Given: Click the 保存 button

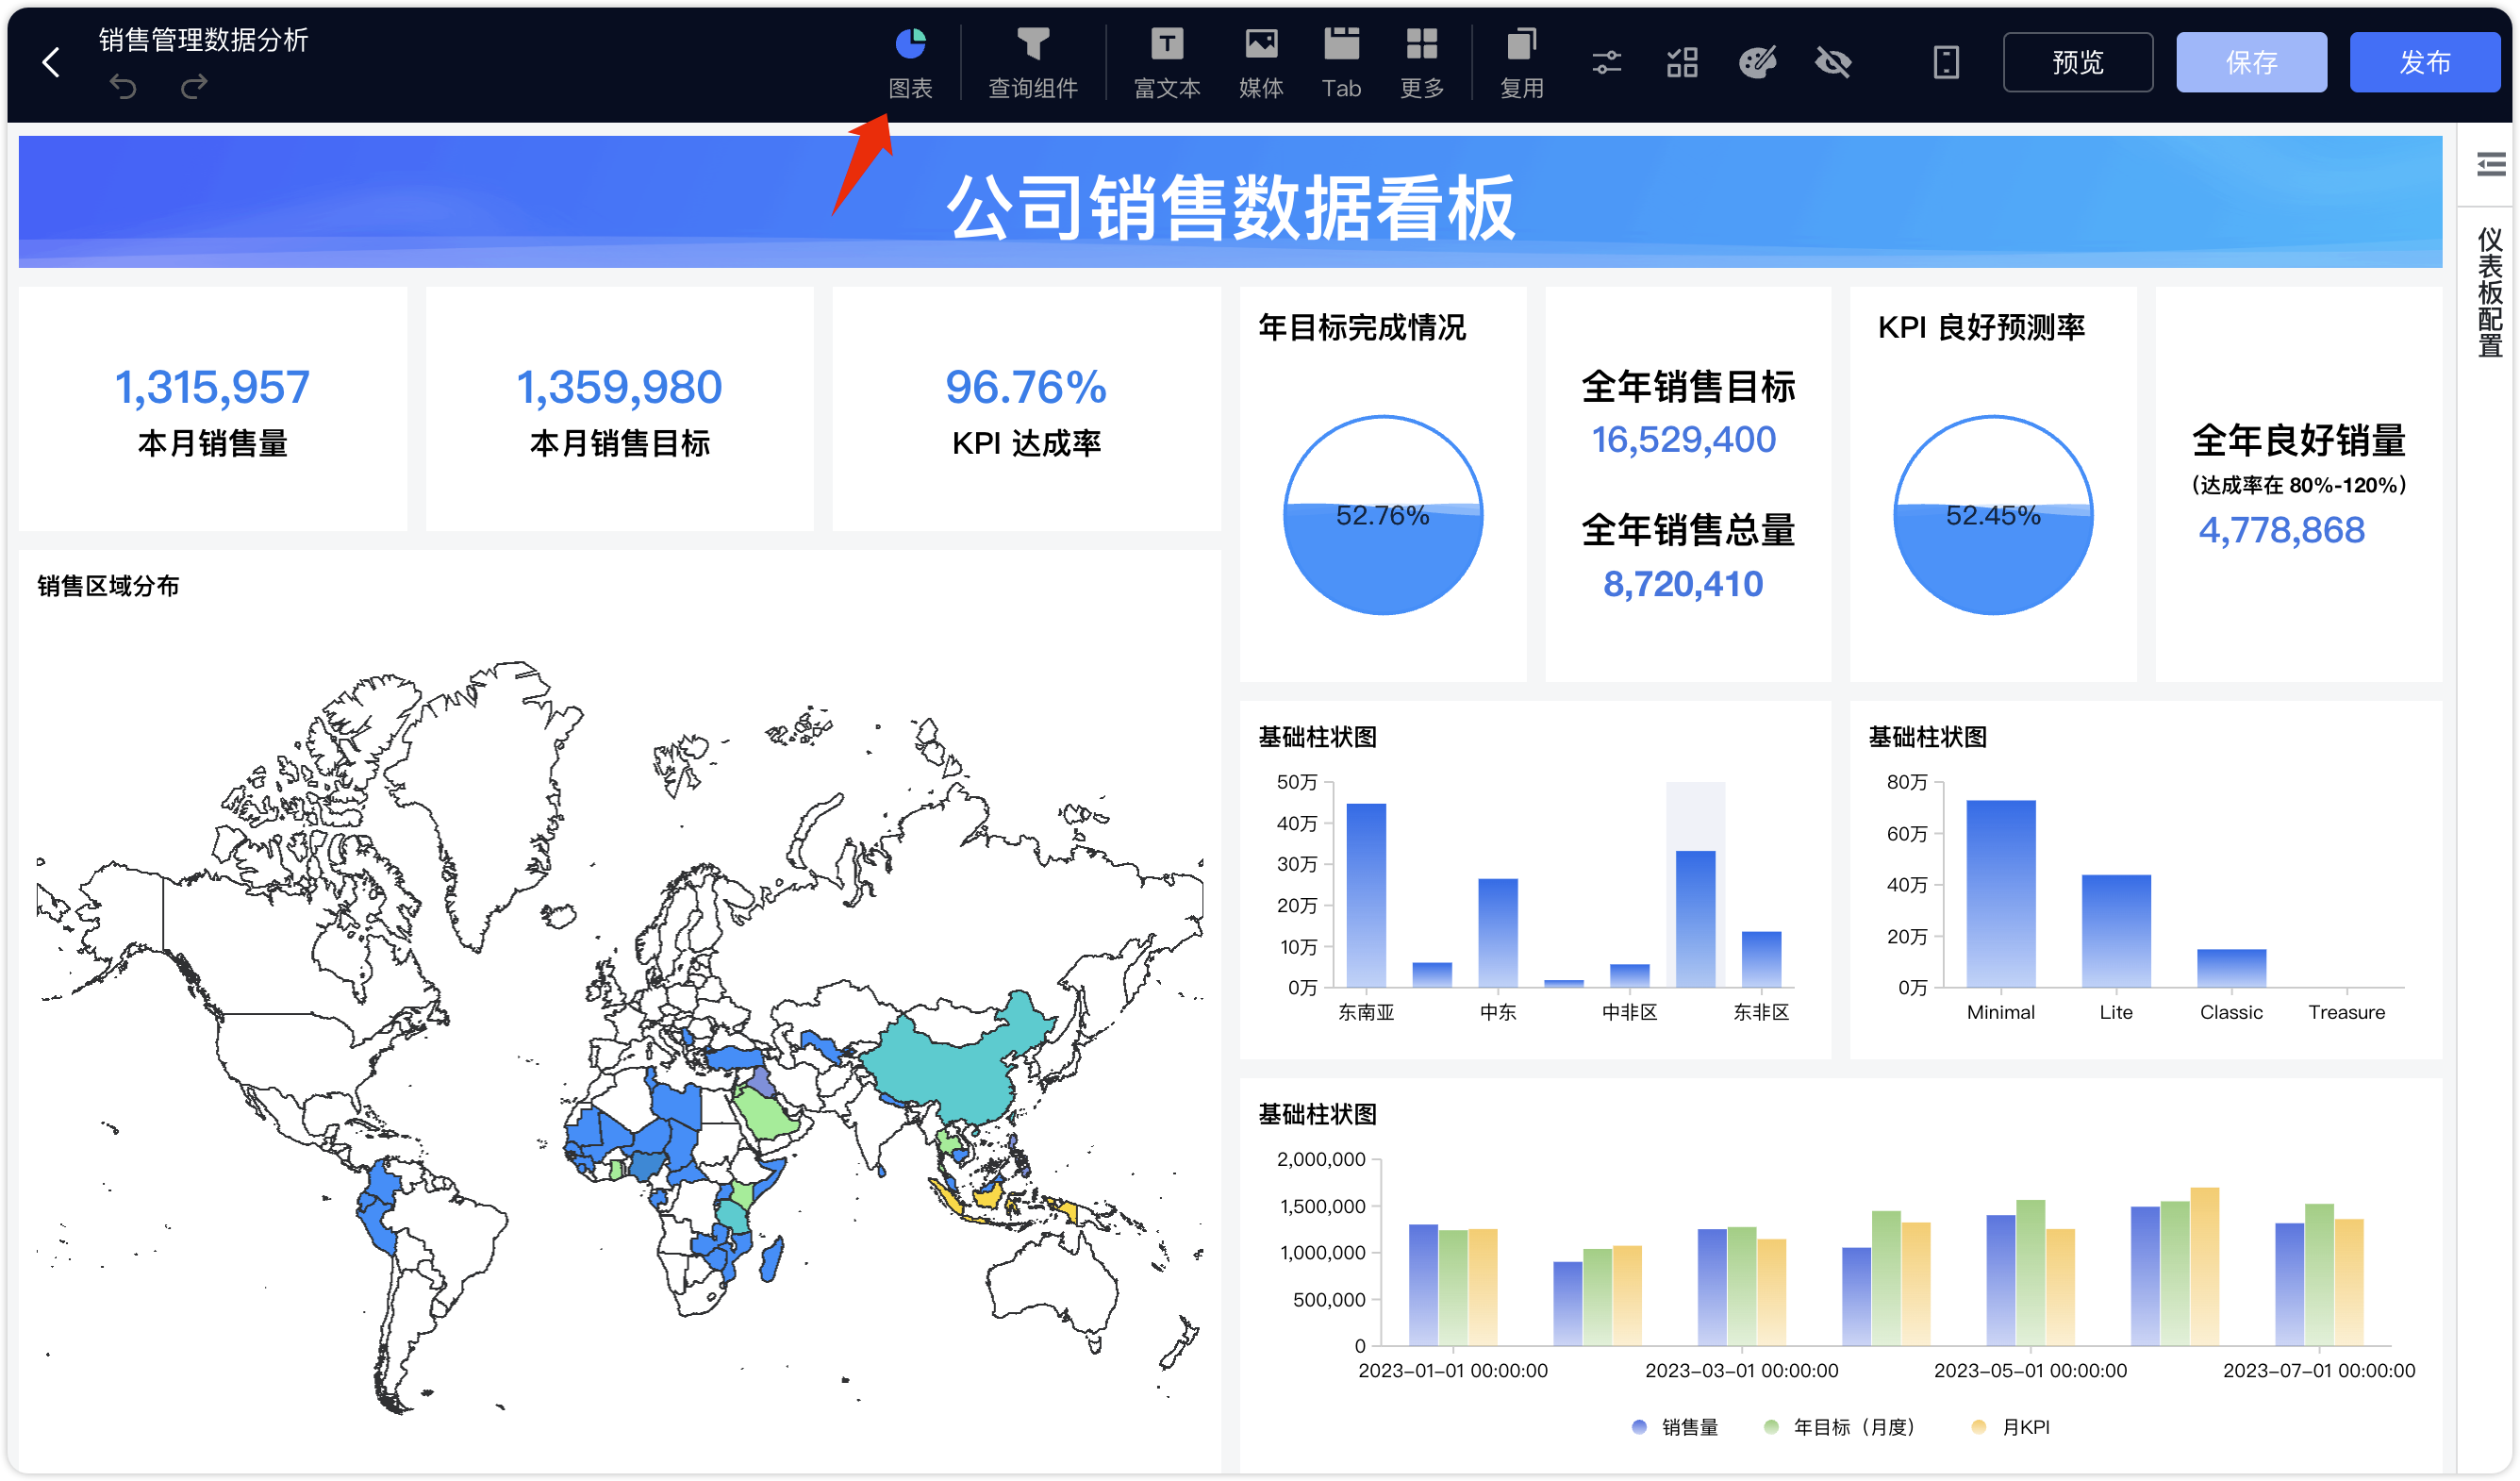Looking at the screenshot, I should click(2251, 62).
